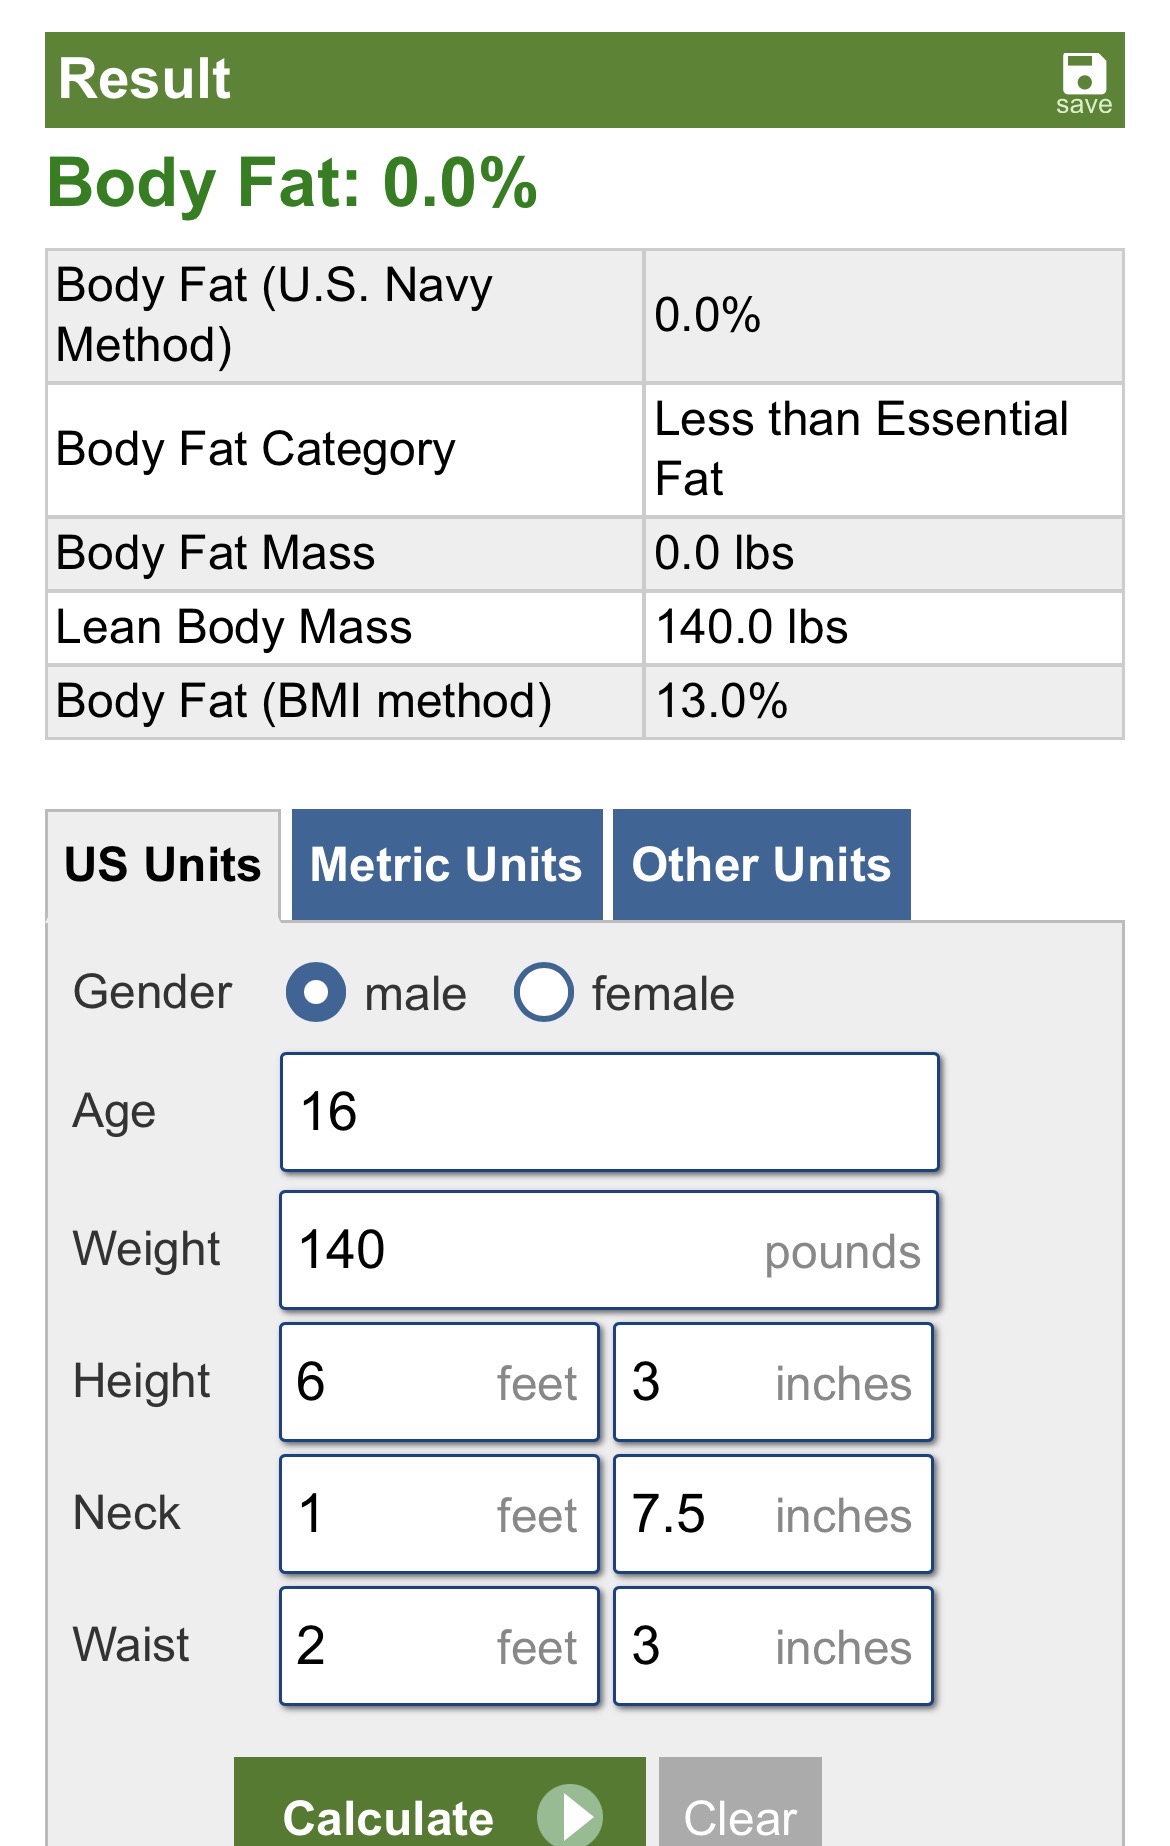
Task: Click the play arrow on Calculate button
Action: (570, 1814)
